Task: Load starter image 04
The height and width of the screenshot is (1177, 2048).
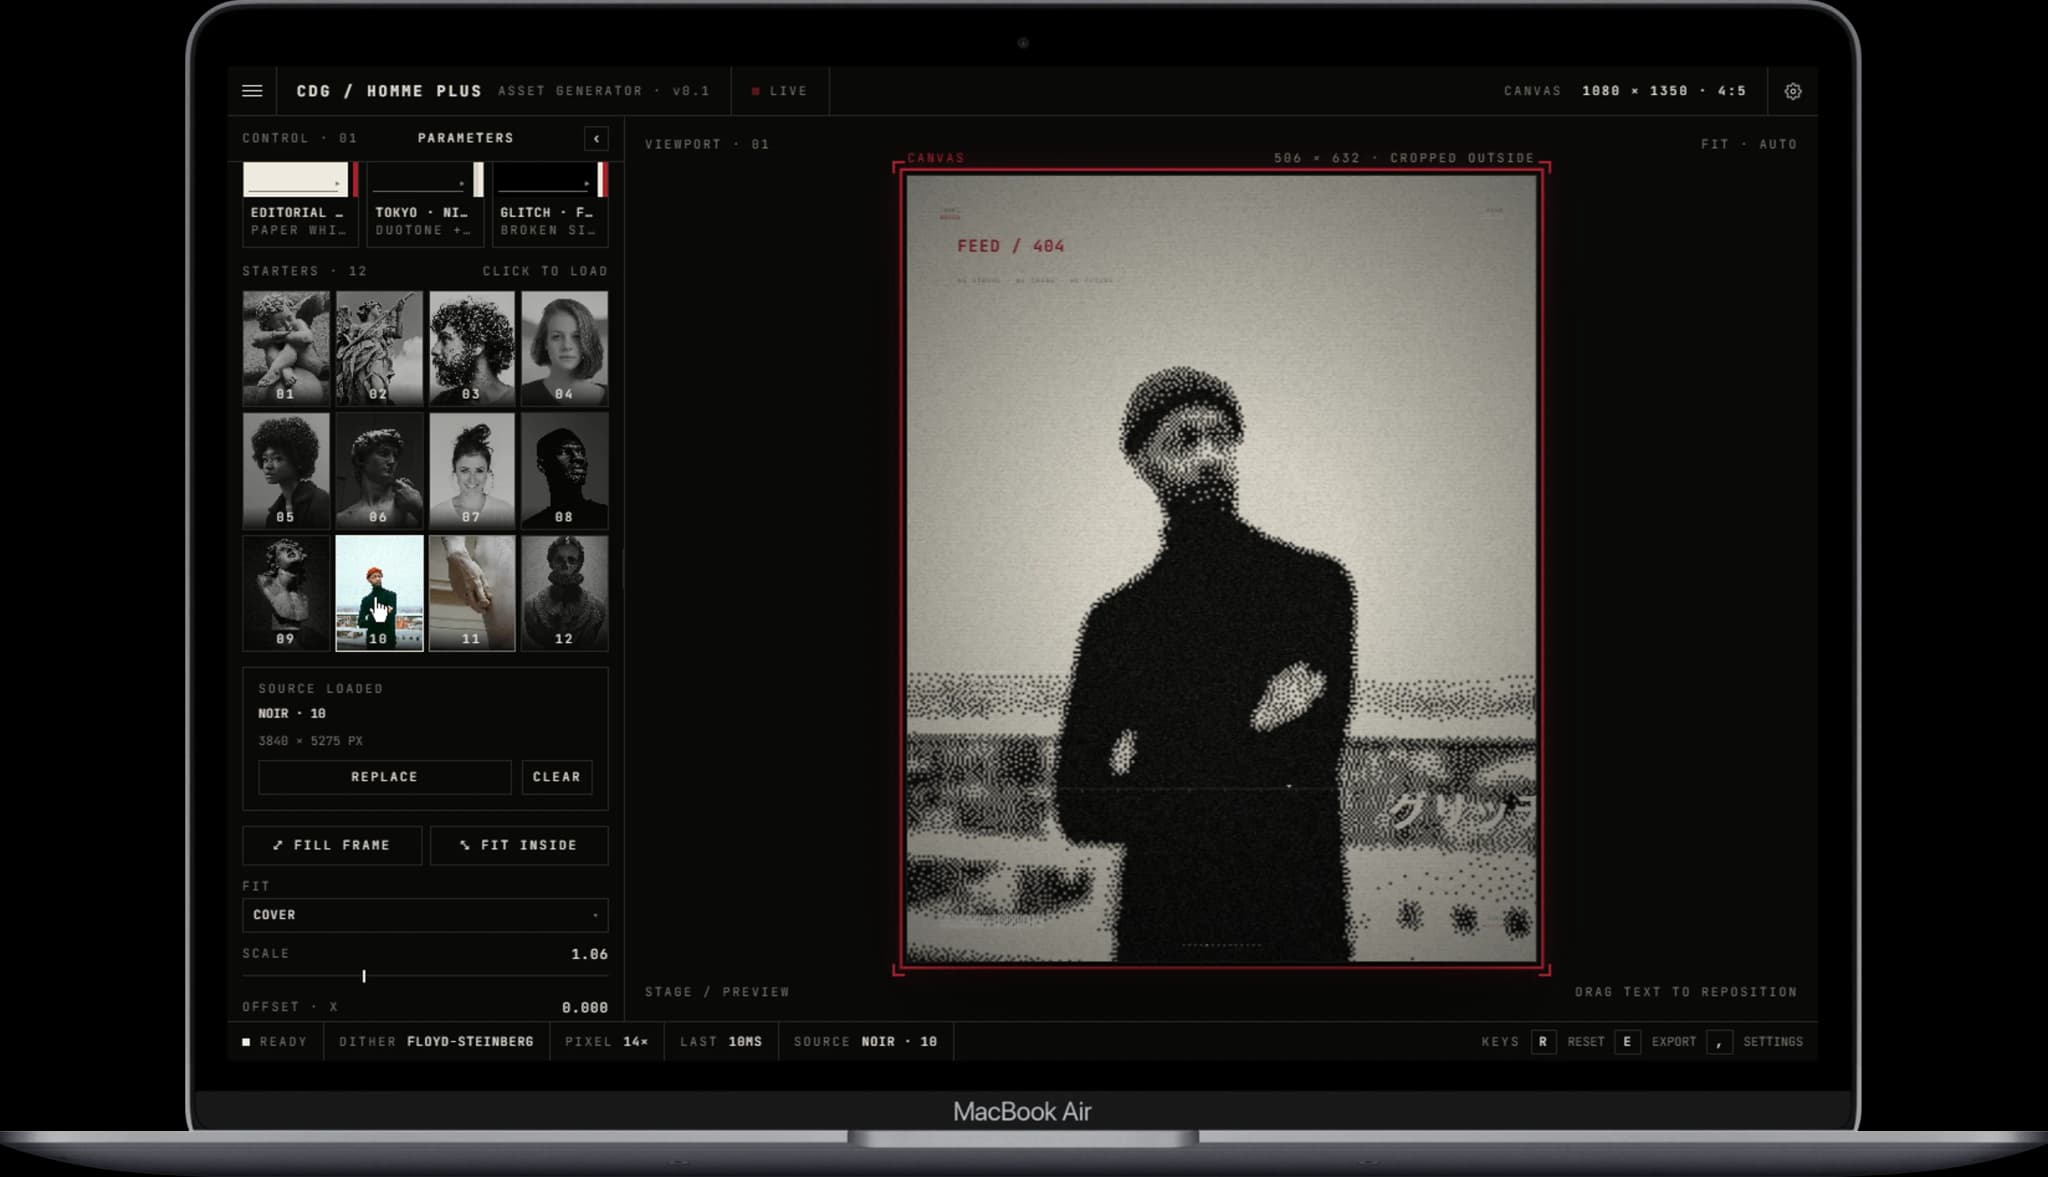Action: (564, 347)
